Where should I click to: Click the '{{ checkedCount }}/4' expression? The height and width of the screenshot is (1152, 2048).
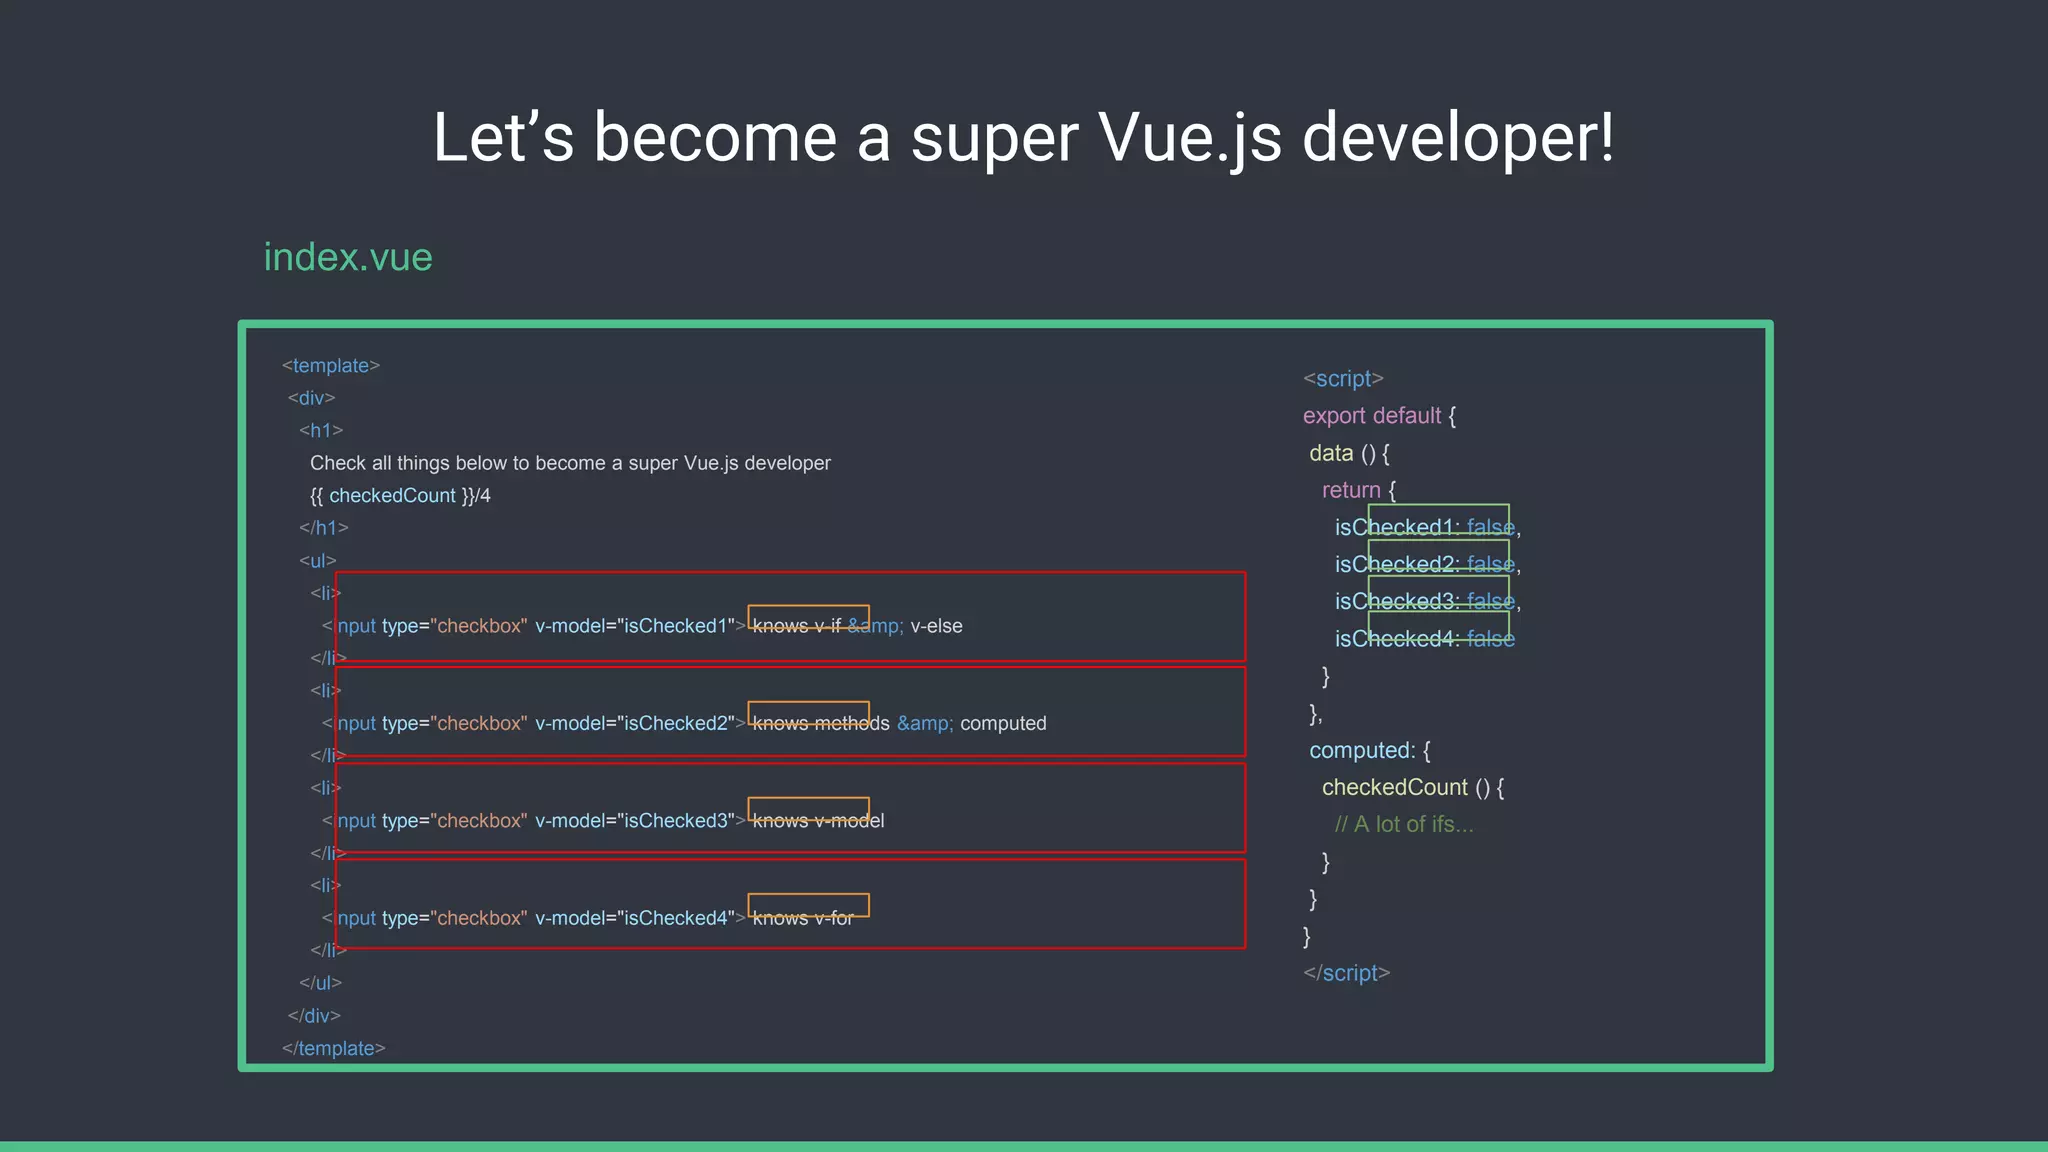[400, 496]
